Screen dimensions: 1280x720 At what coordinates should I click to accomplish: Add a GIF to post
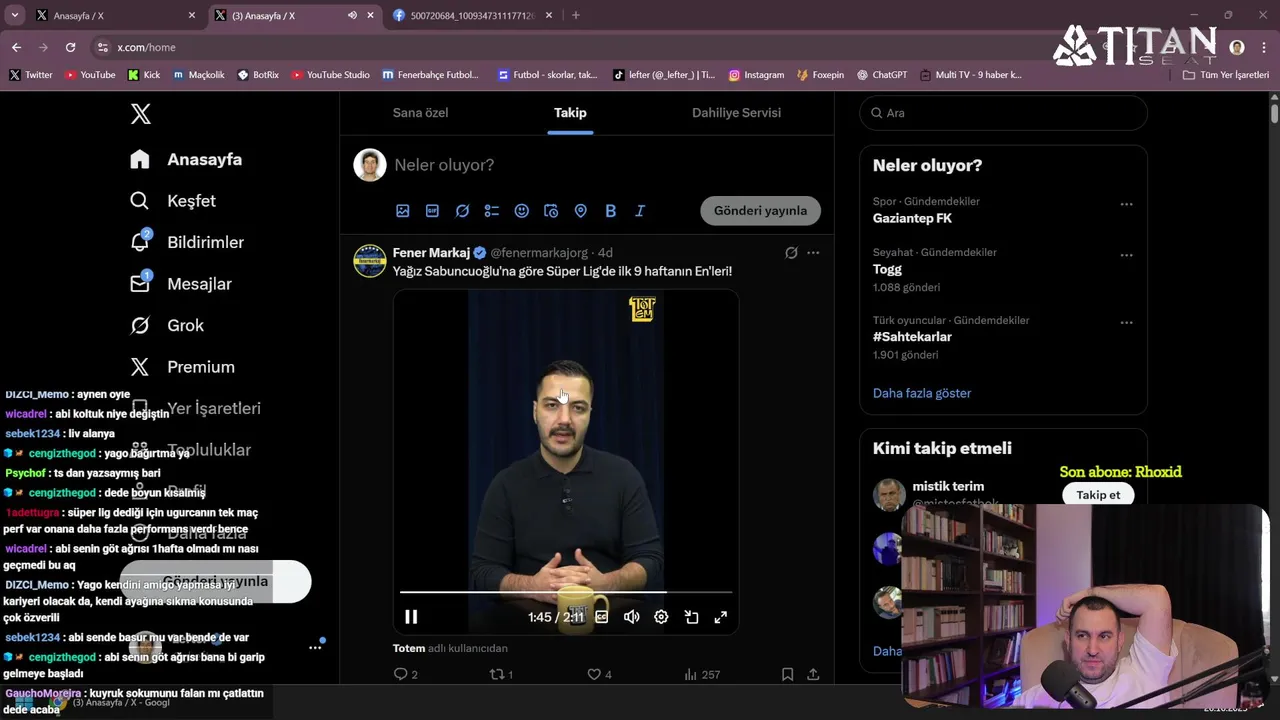coord(432,211)
